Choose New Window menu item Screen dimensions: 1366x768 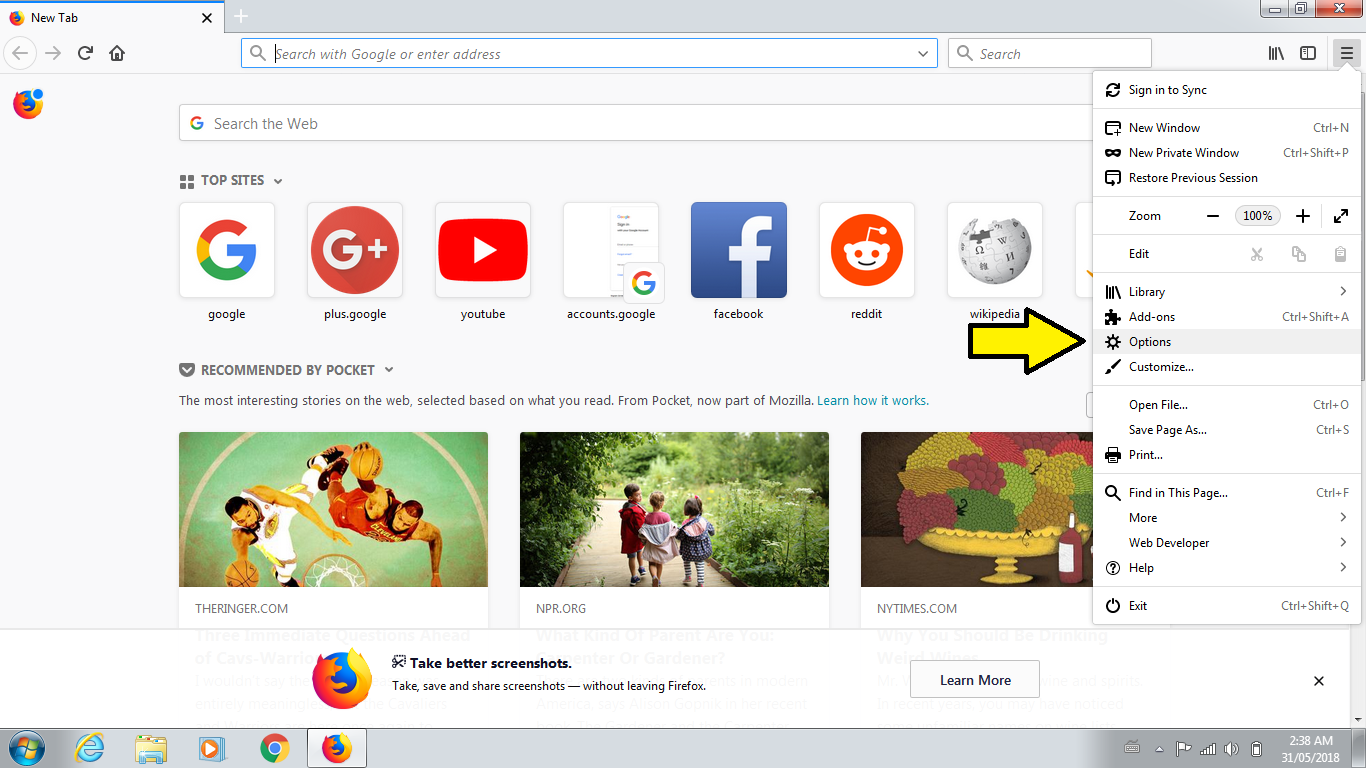[1227, 128]
